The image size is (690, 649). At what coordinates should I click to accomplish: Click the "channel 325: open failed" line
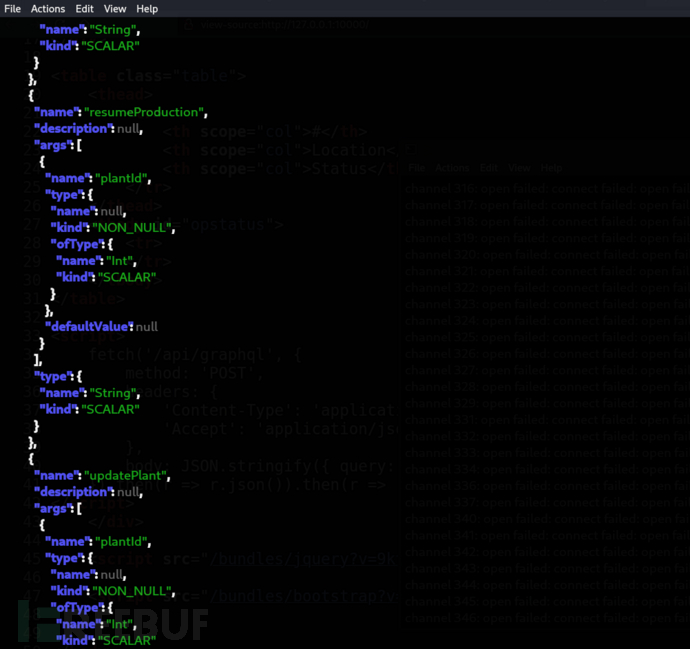(547, 337)
